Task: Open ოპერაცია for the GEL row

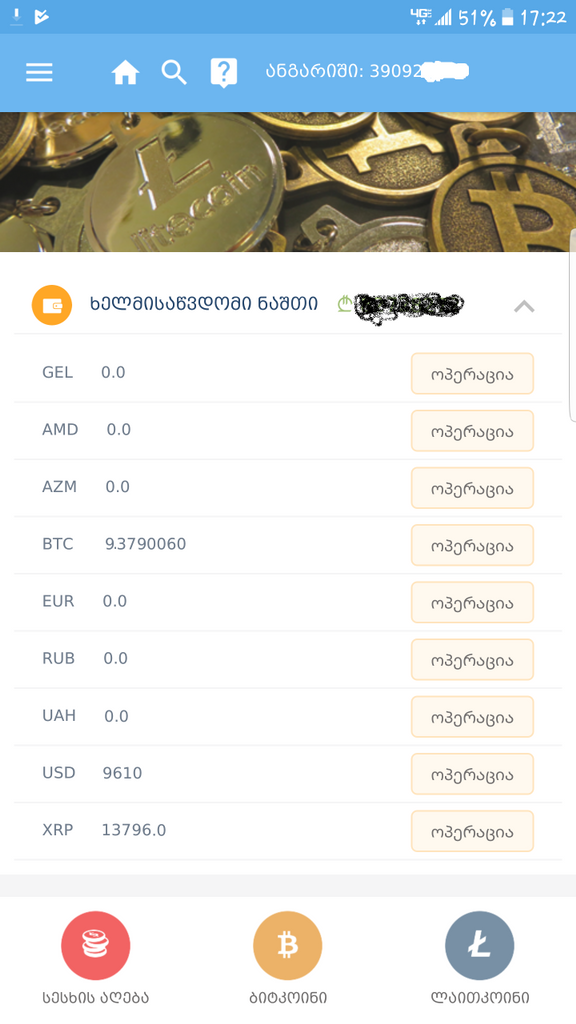Action: (471, 373)
